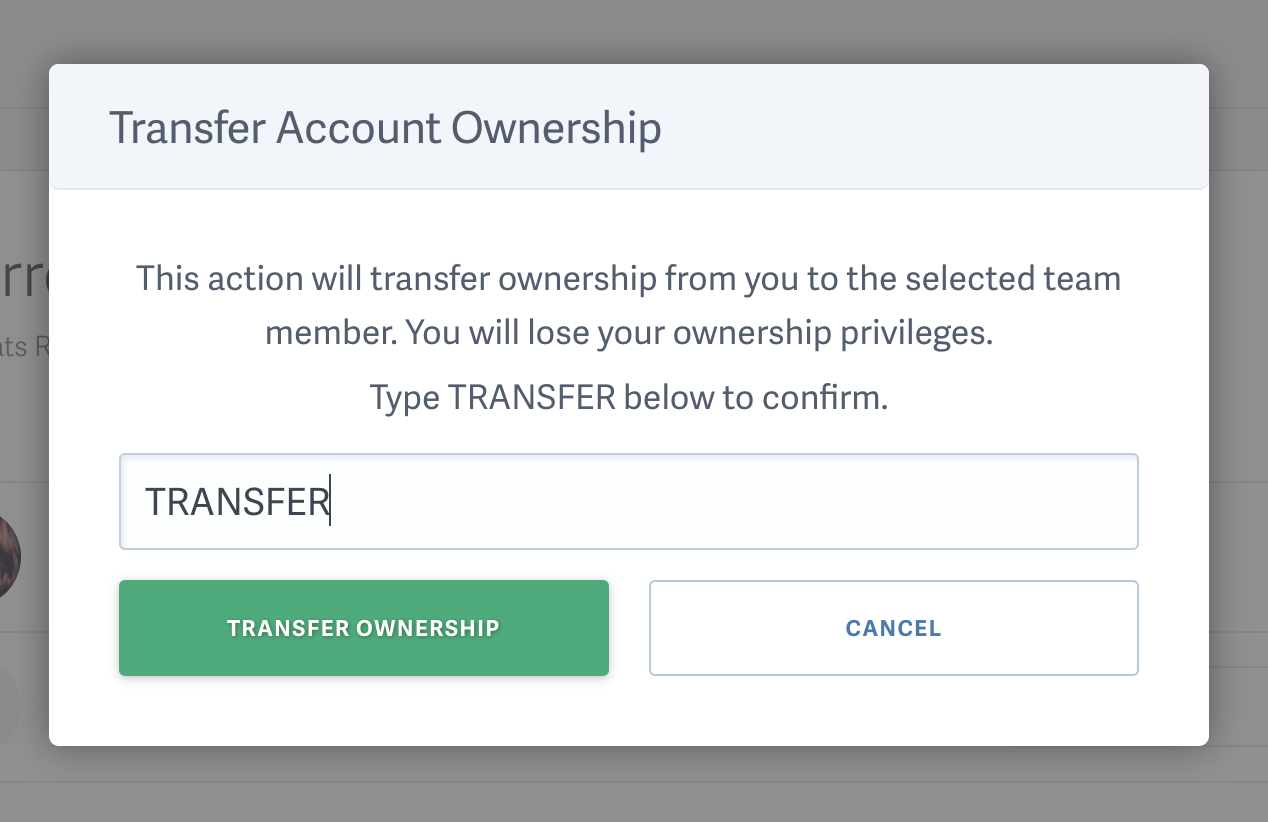This screenshot has height=822, width=1268.
Task: Click the partially hidden grey subtitle at left
Action: 24,346
